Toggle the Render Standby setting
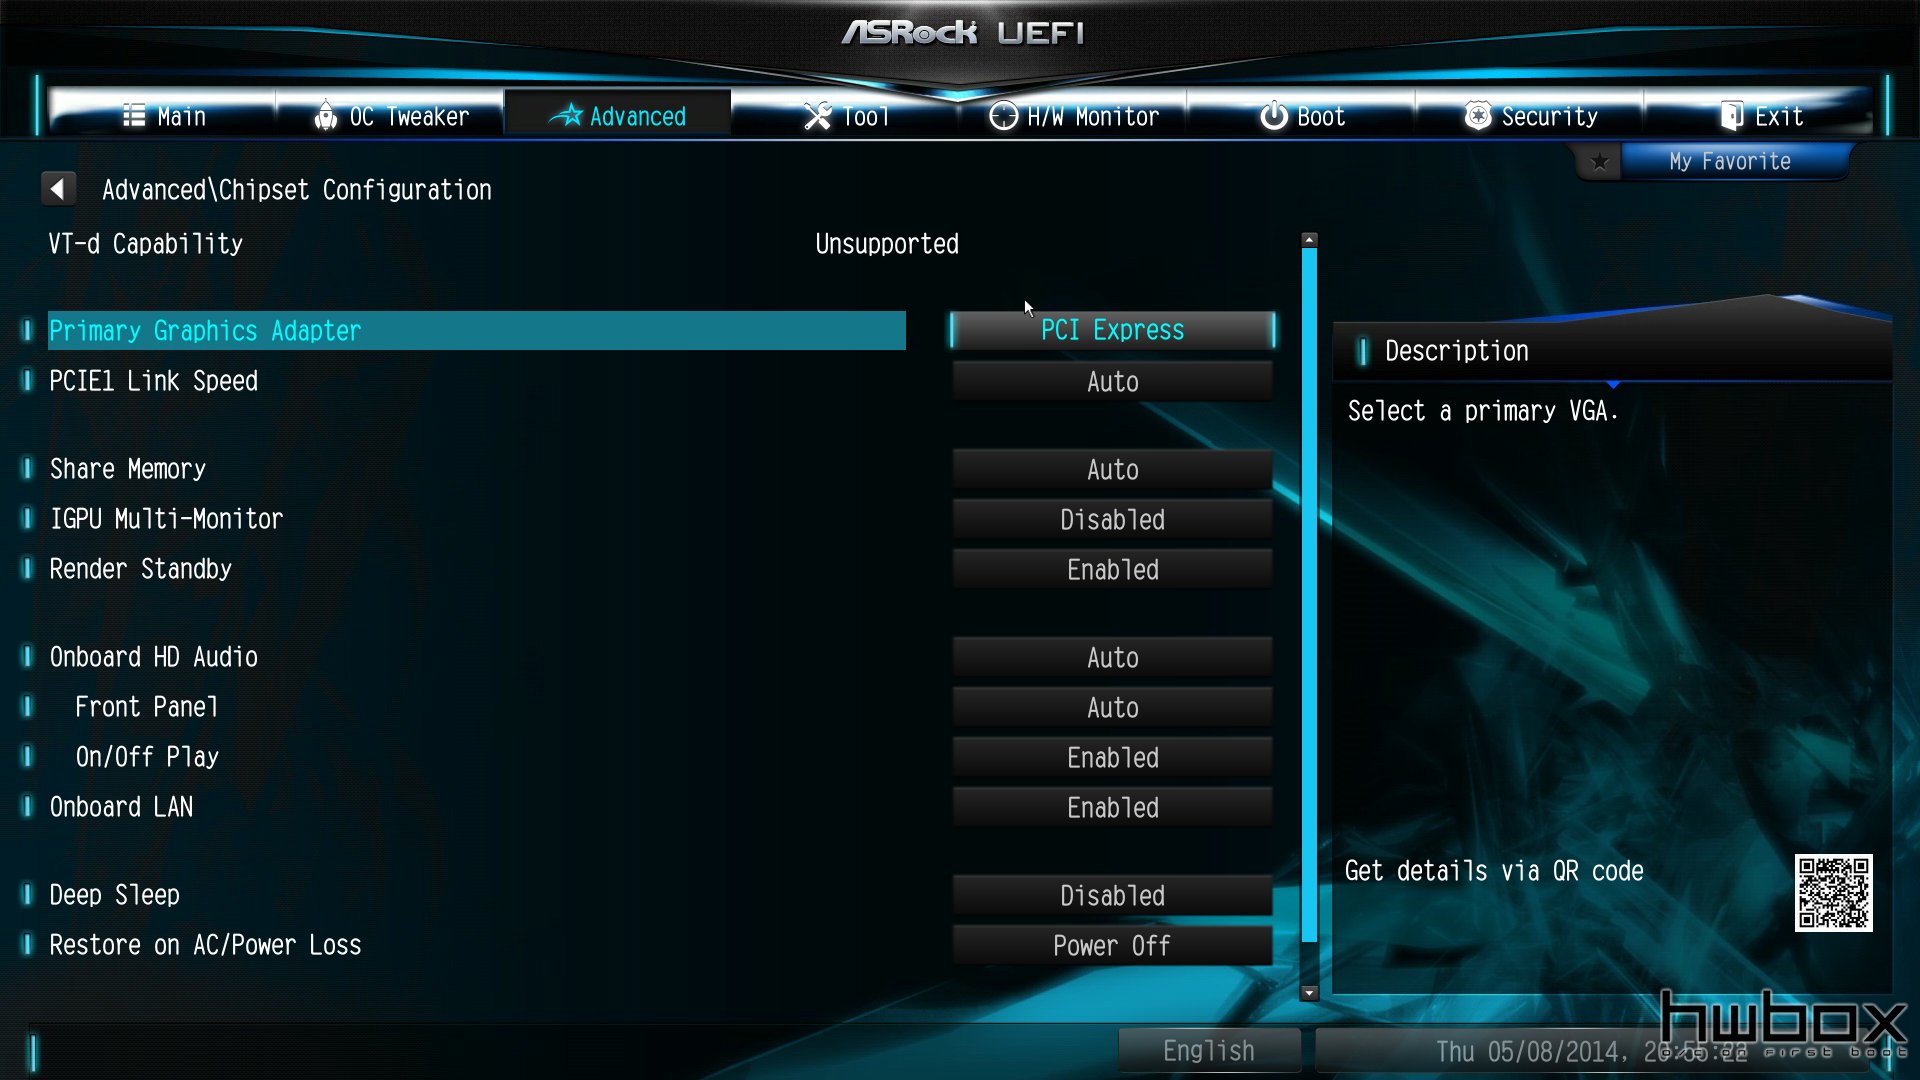Screen dimensions: 1920x1080 click(x=1112, y=570)
